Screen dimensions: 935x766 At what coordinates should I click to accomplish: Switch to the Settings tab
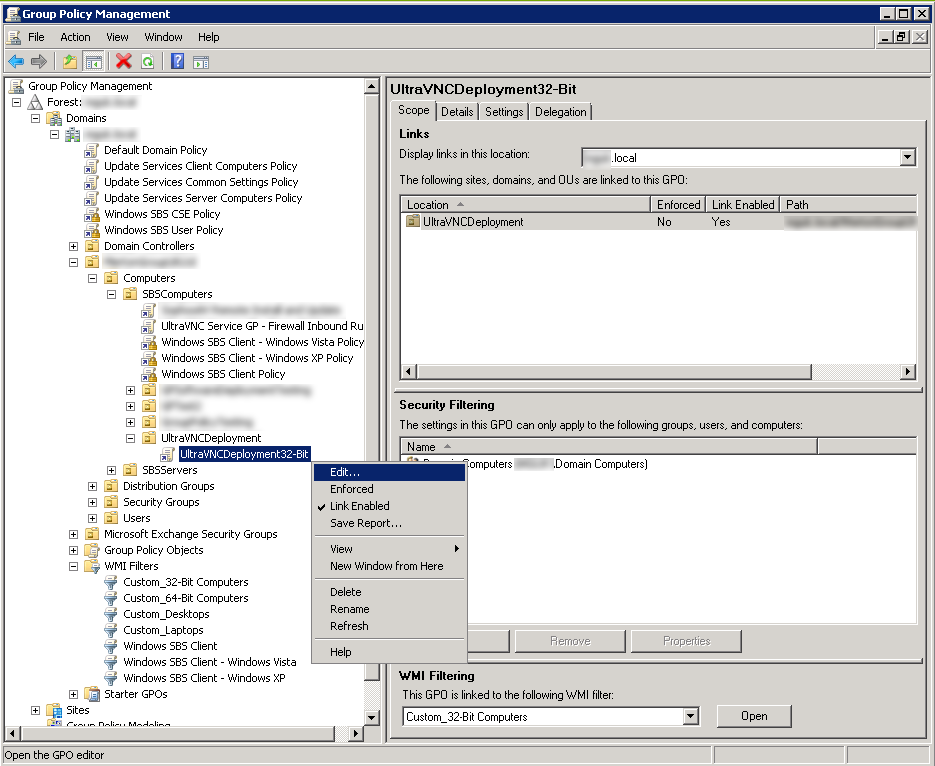[x=504, y=111]
